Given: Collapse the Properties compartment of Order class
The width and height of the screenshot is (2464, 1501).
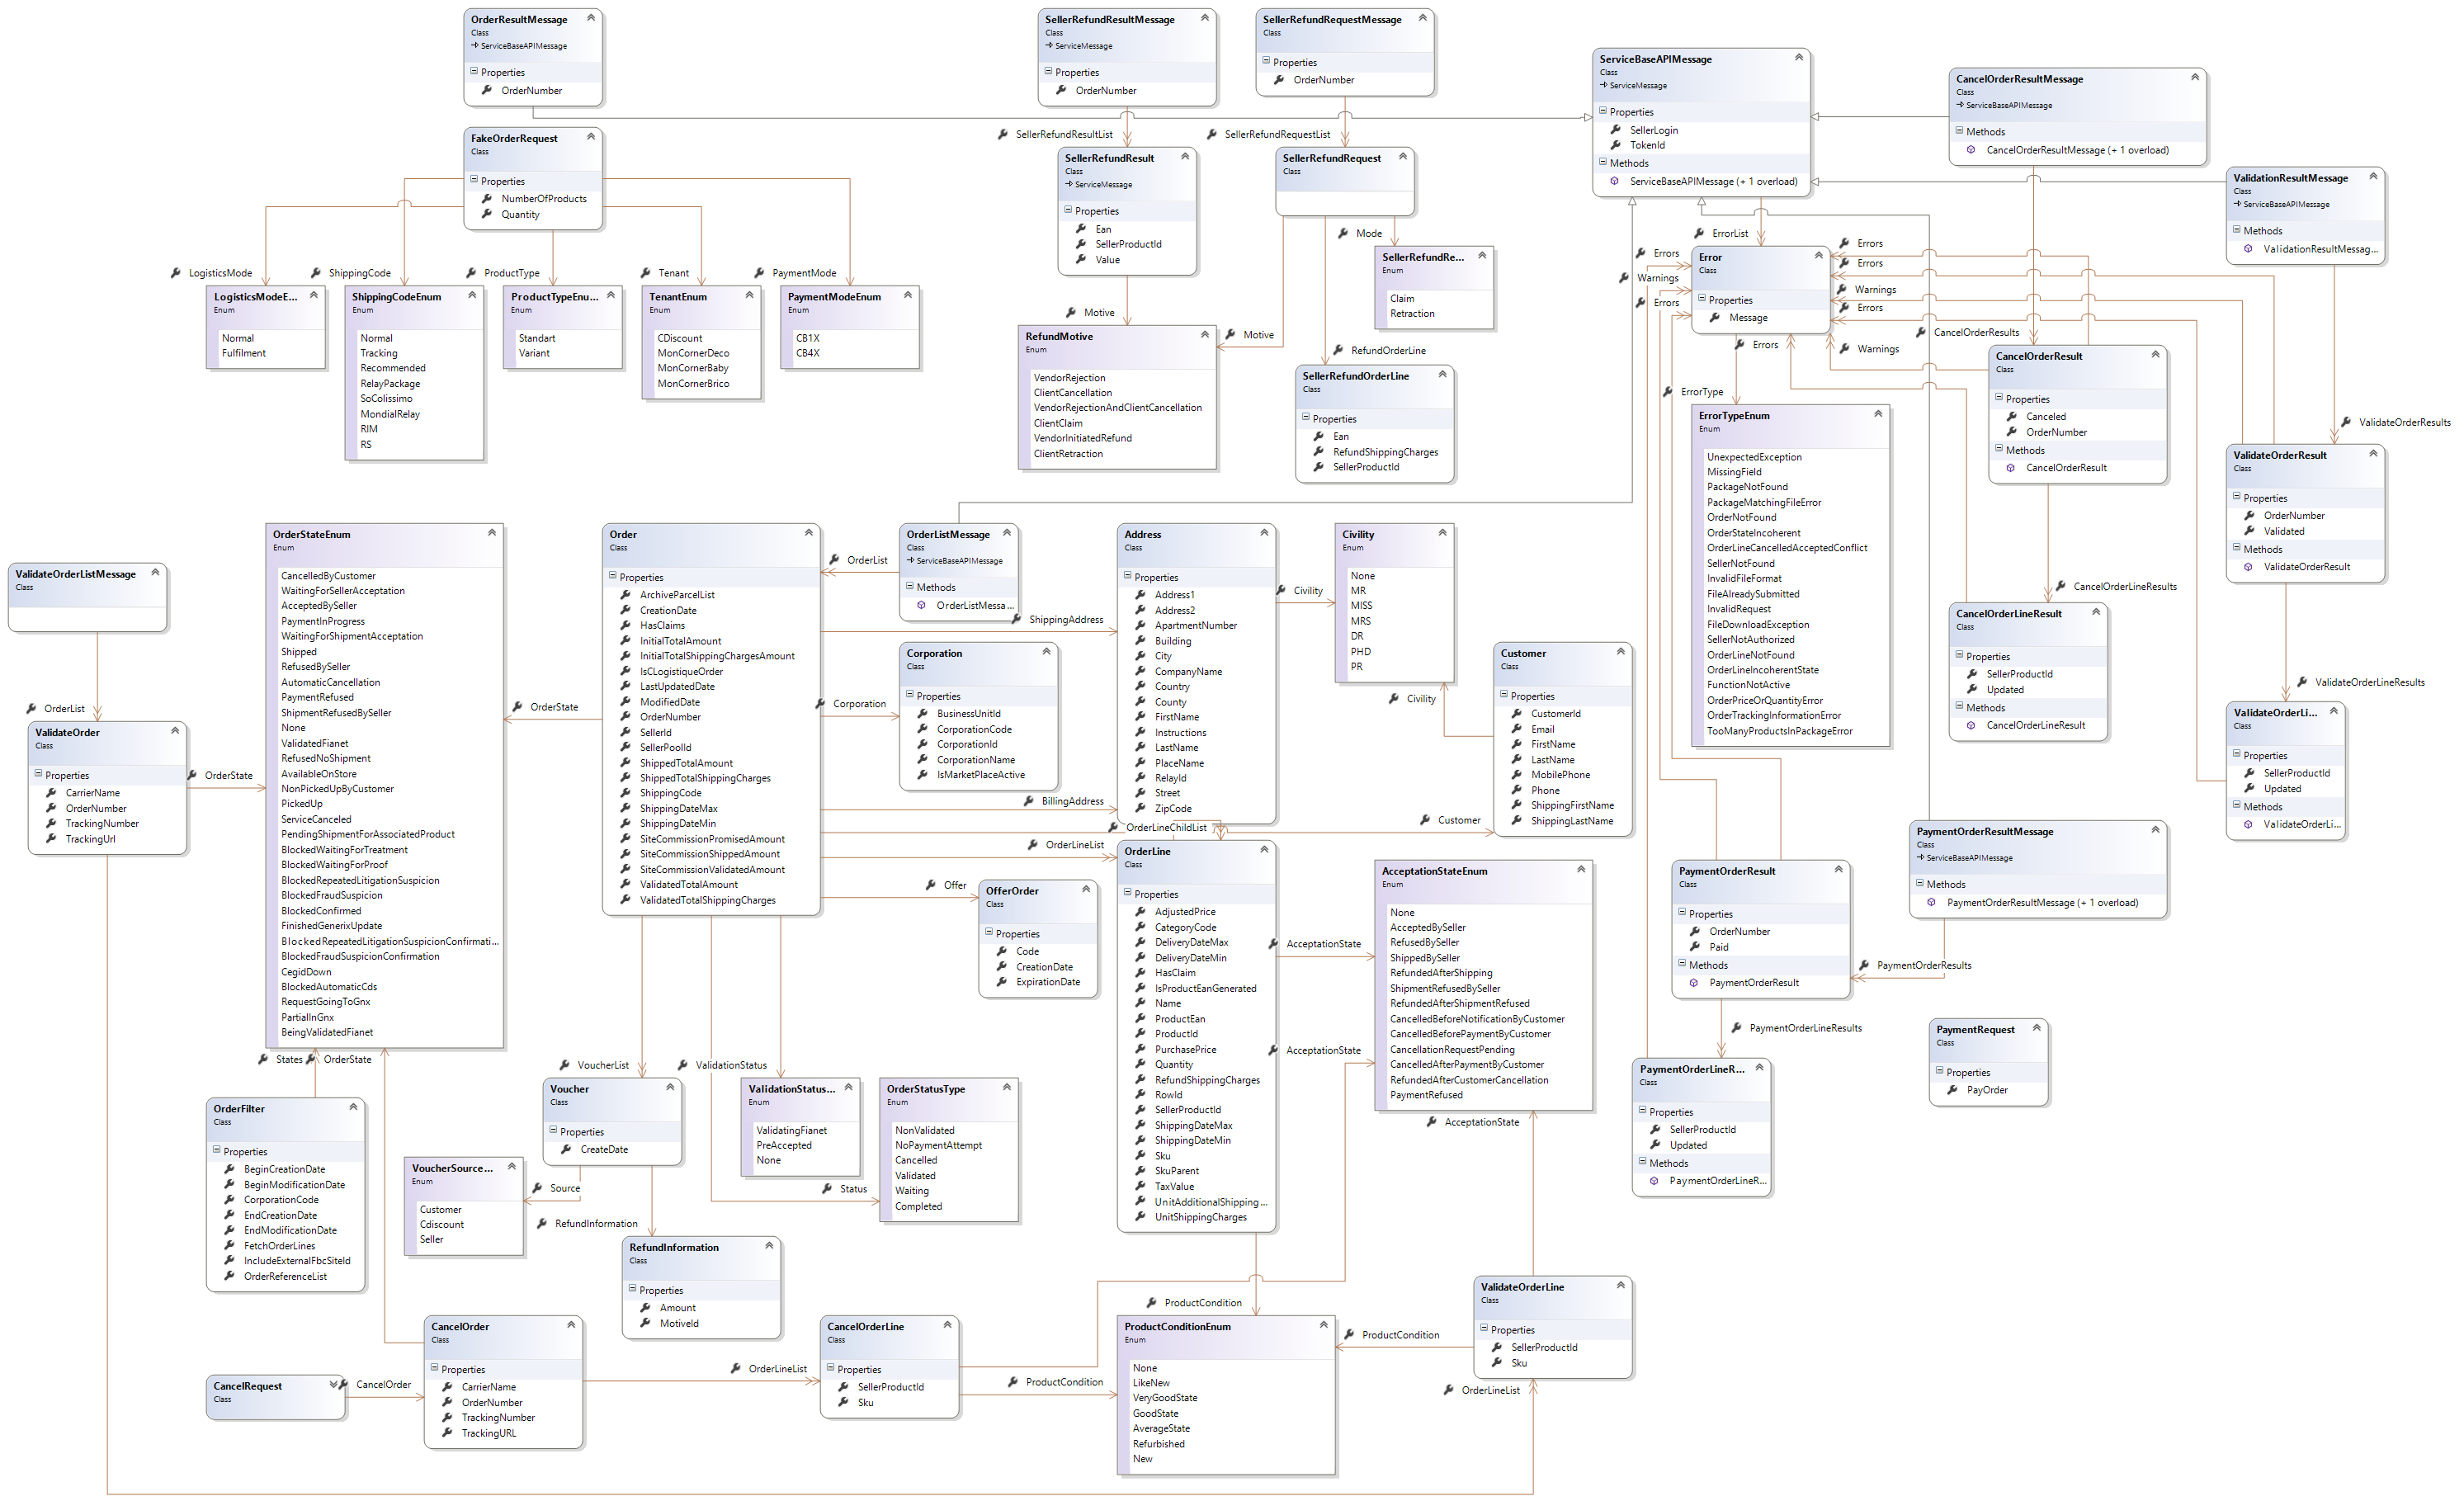Looking at the screenshot, I should tap(612, 576).
